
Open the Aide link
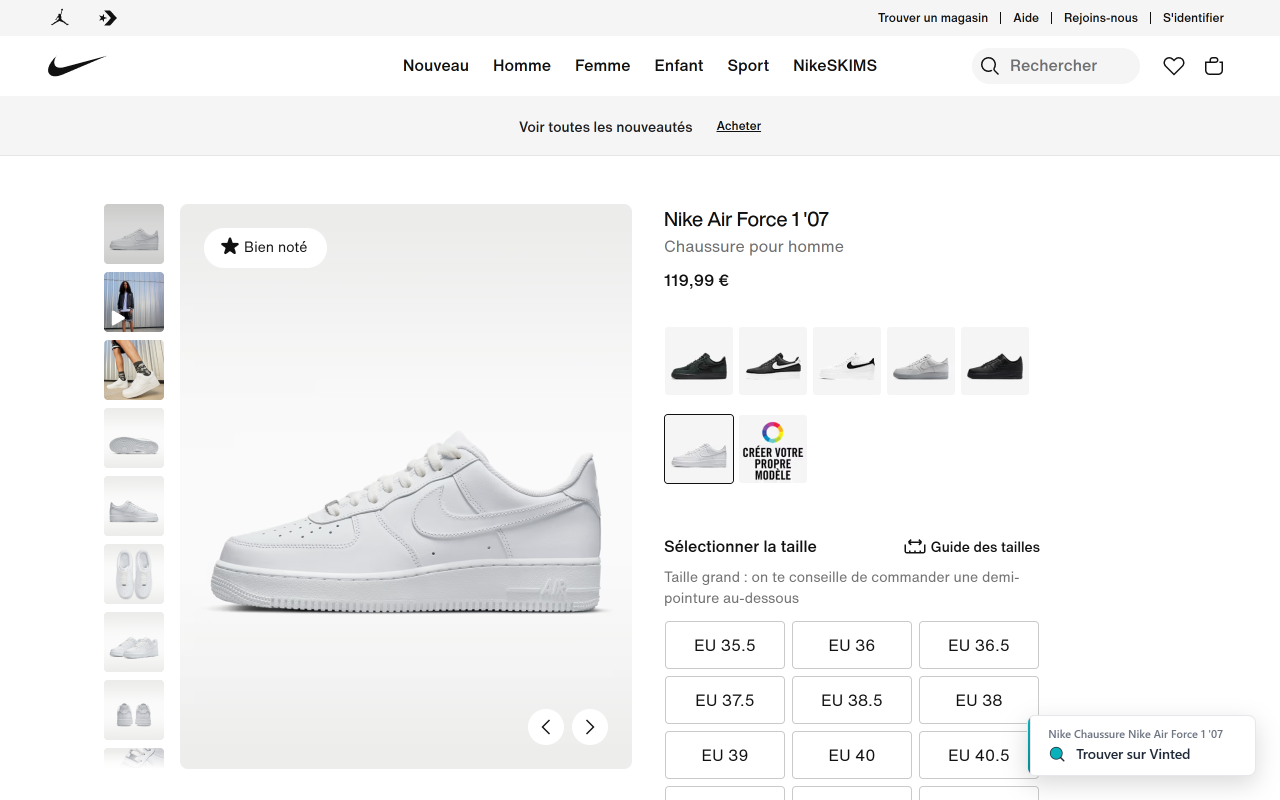coord(1026,18)
